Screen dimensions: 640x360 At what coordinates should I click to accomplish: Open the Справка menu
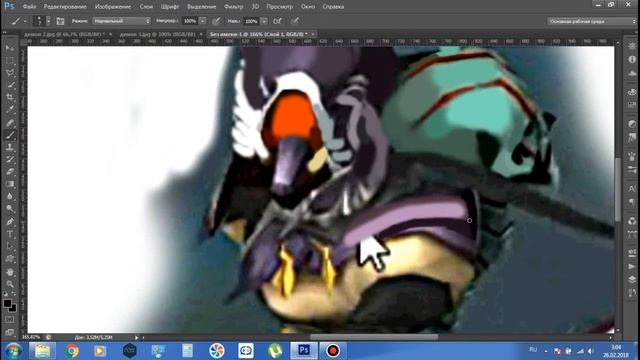click(333, 7)
